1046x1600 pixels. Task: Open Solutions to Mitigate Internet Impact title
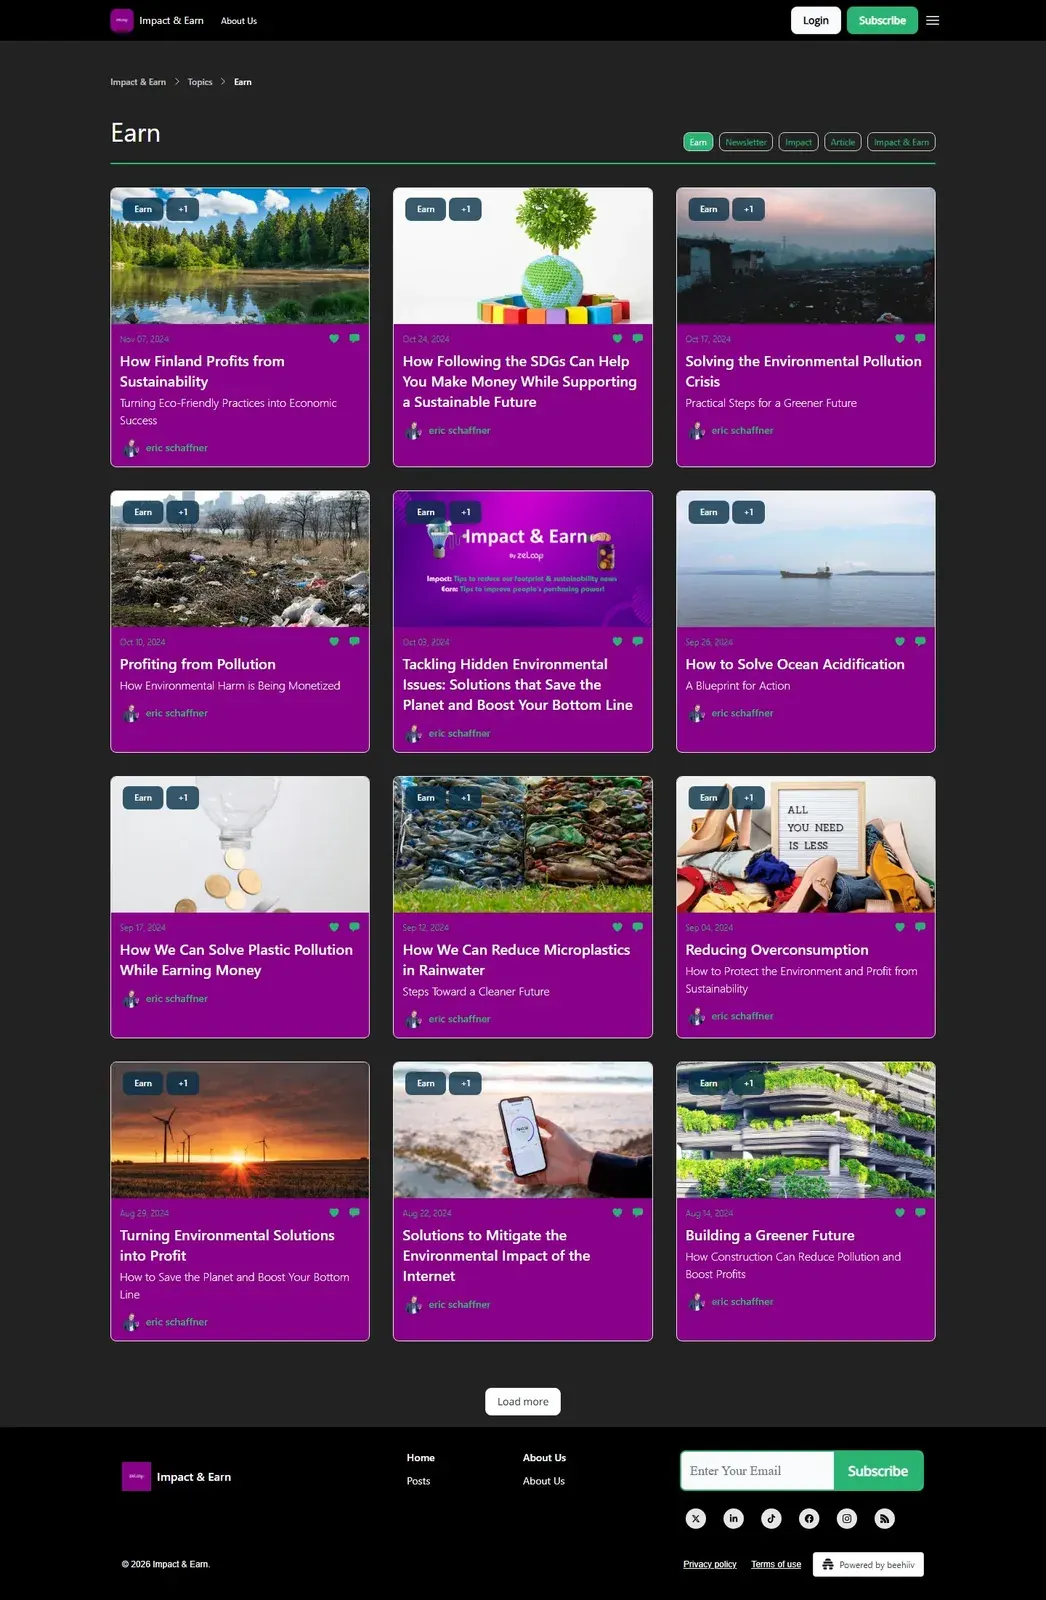[x=496, y=1256]
